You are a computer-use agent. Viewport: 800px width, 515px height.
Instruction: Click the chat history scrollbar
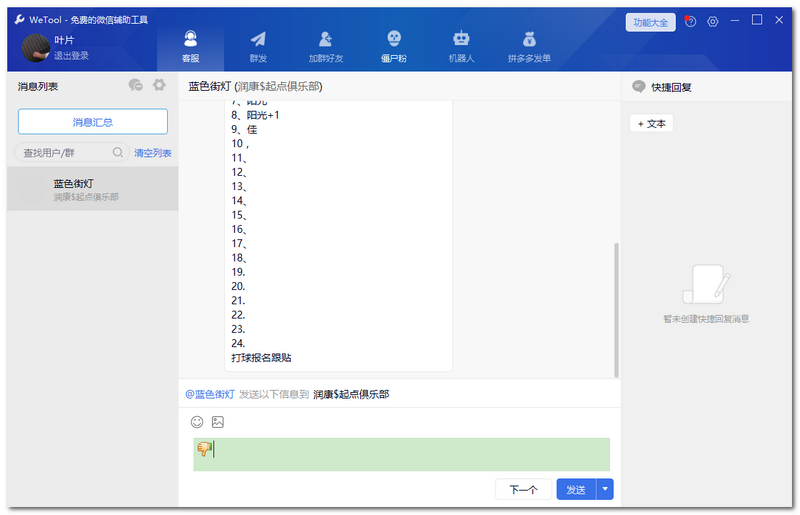(x=616, y=310)
